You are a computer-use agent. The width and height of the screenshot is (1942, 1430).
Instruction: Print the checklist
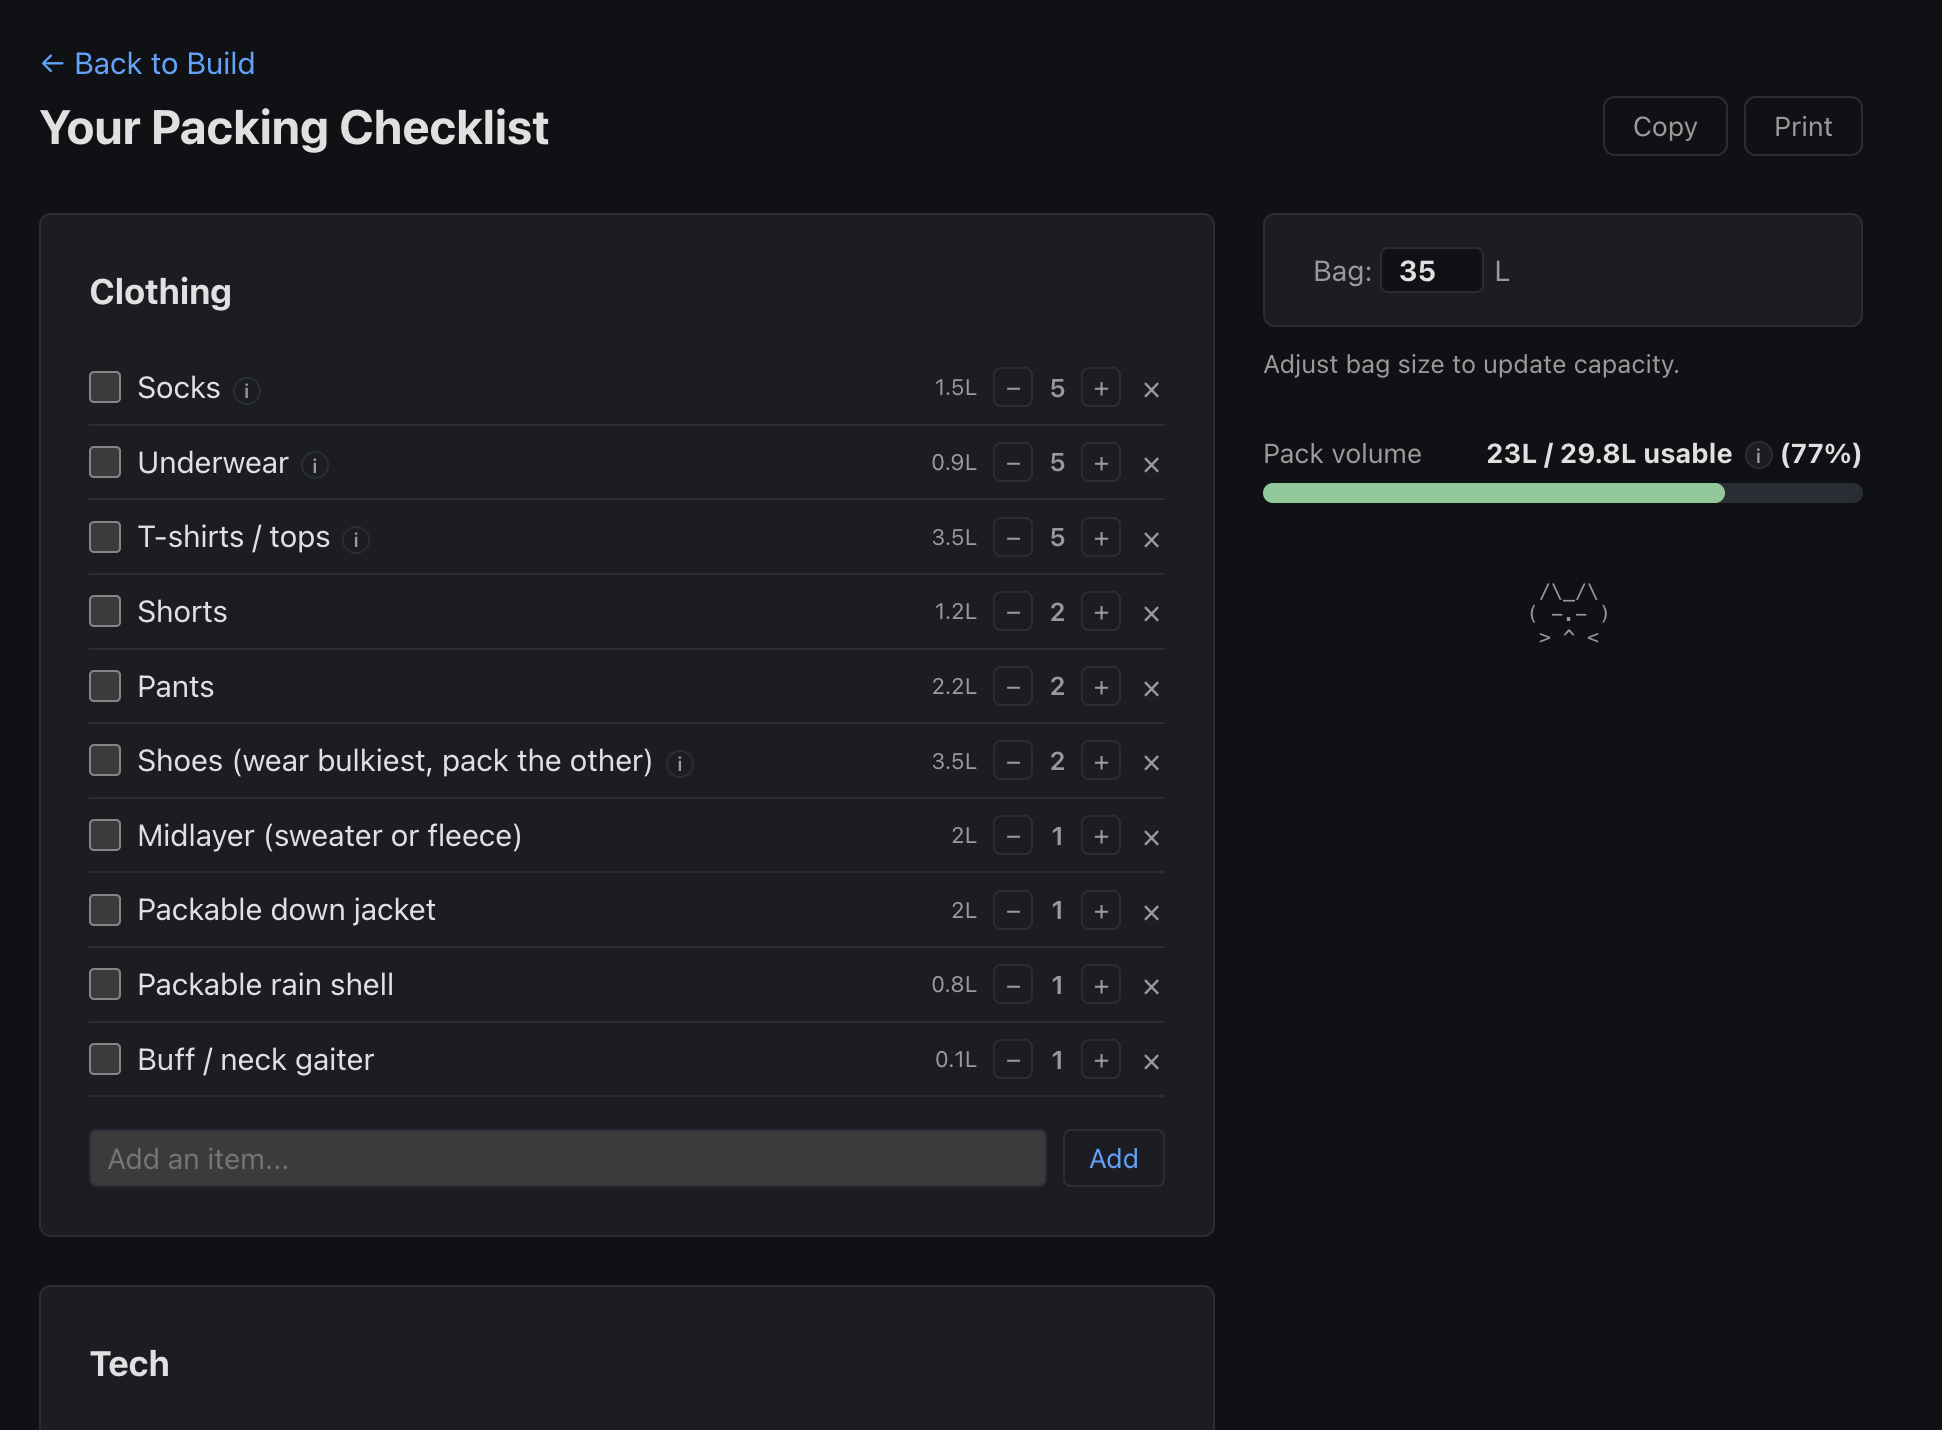(1802, 126)
